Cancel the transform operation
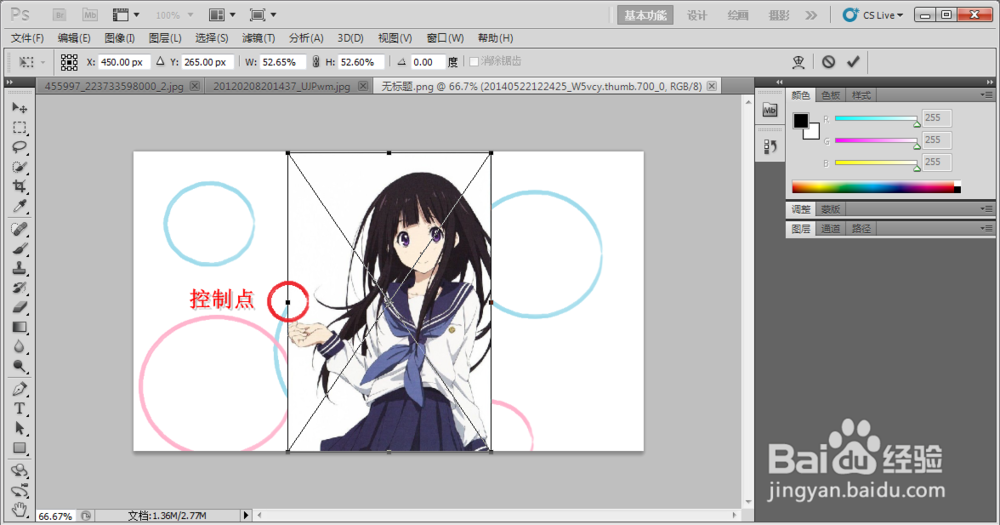 tap(828, 61)
